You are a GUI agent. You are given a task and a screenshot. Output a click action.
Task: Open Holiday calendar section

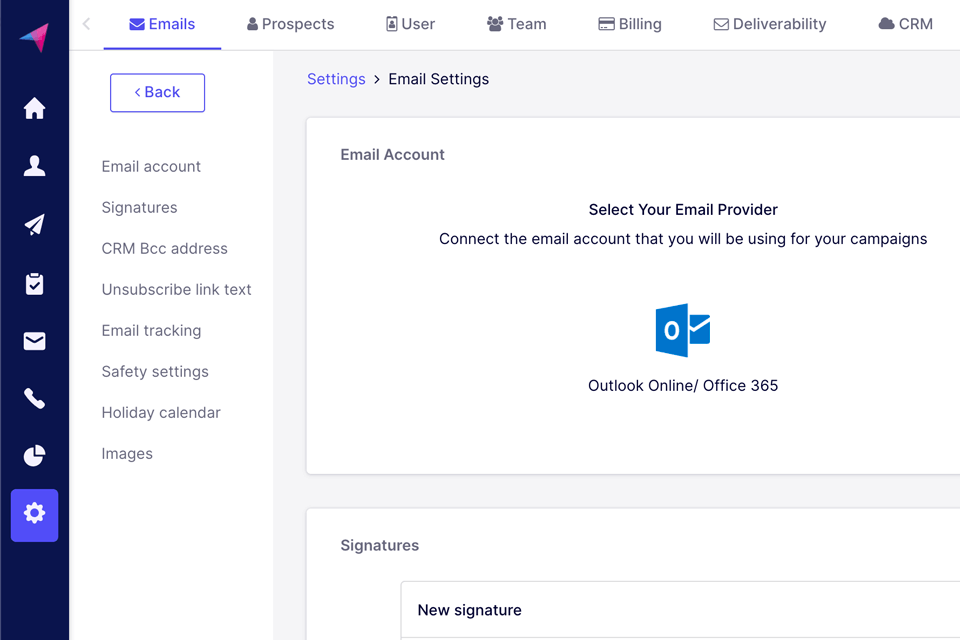(161, 413)
